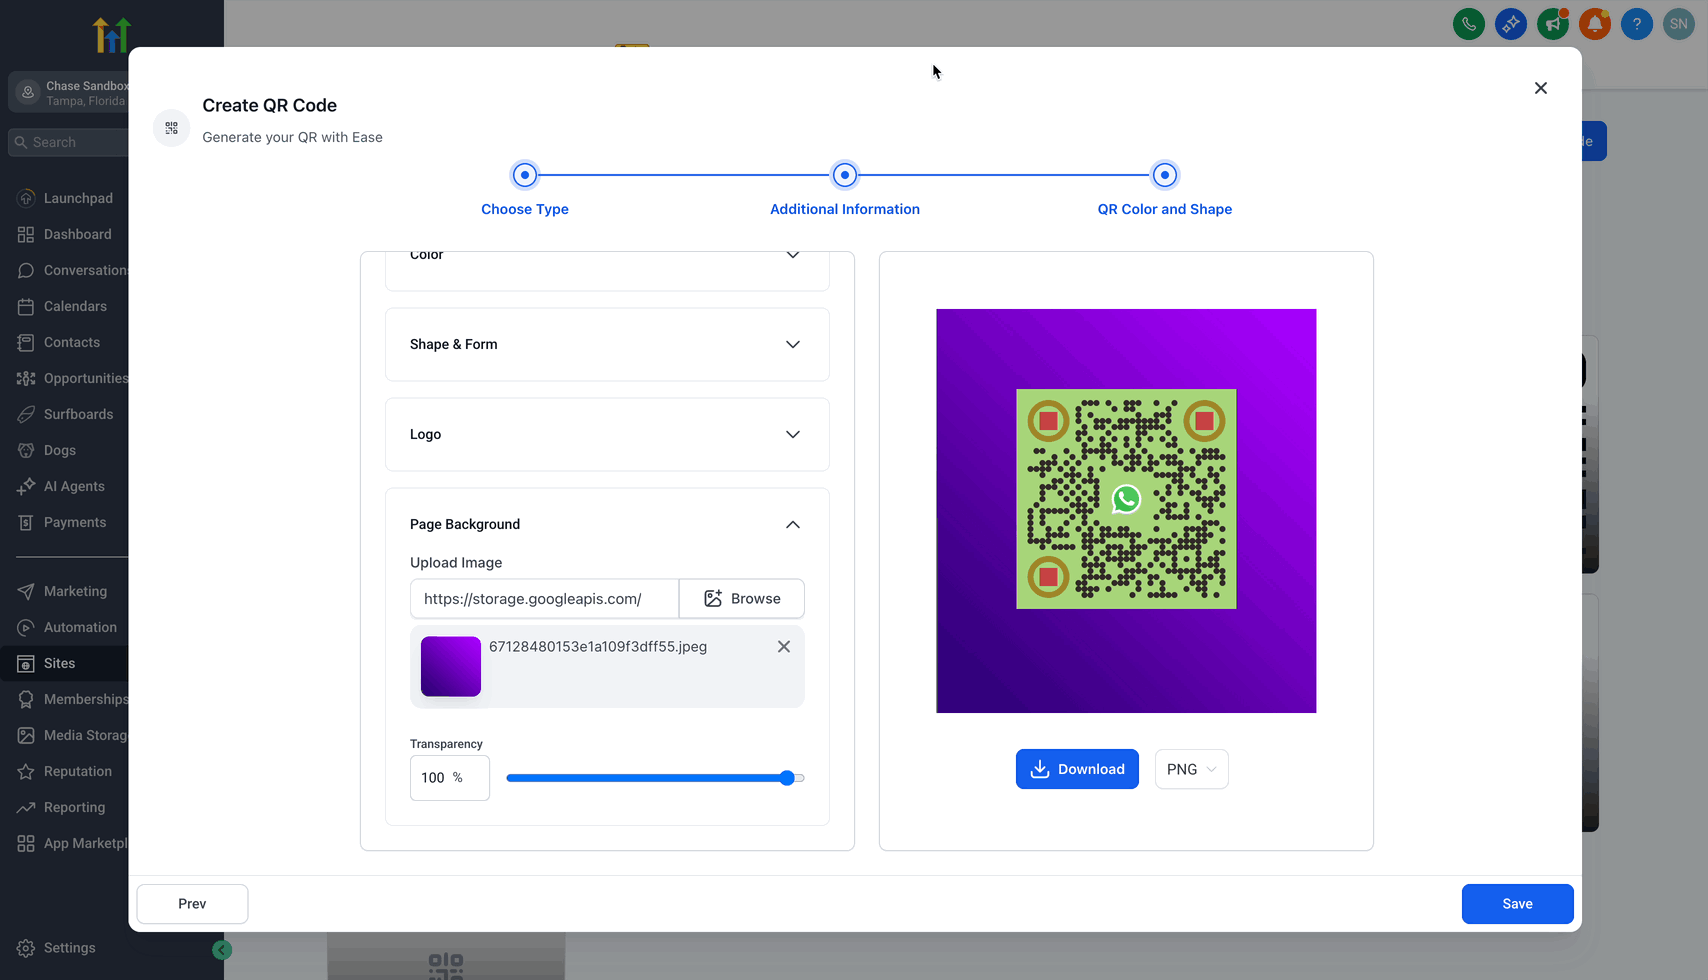The width and height of the screenshot is (1708, 980).
Task: Click the file name 67128480153e1a109f3dff55.jpeg
Action: coord(598,647)
